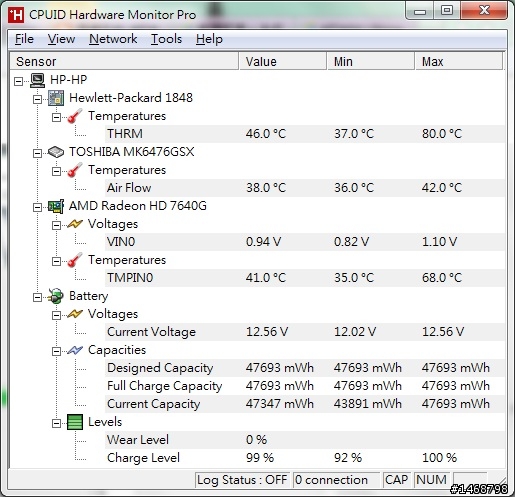This screenshot has width=515, height=497.
Task: Click the 43891 mWh min capacity value
Action: (368, 404)
